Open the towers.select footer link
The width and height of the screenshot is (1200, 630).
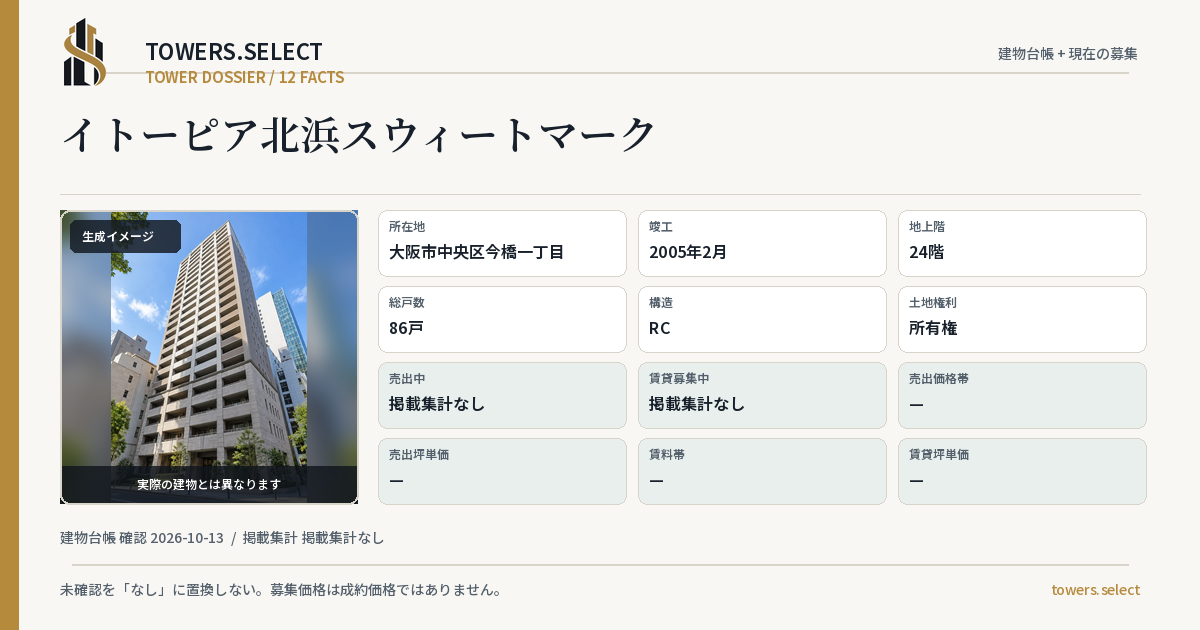point(1095,590)
